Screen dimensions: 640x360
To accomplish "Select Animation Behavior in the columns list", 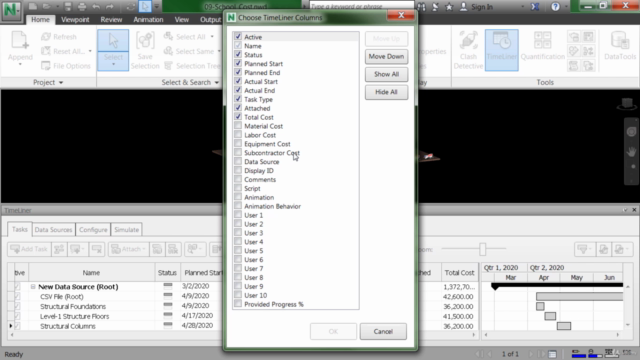I will click(273, 206).
